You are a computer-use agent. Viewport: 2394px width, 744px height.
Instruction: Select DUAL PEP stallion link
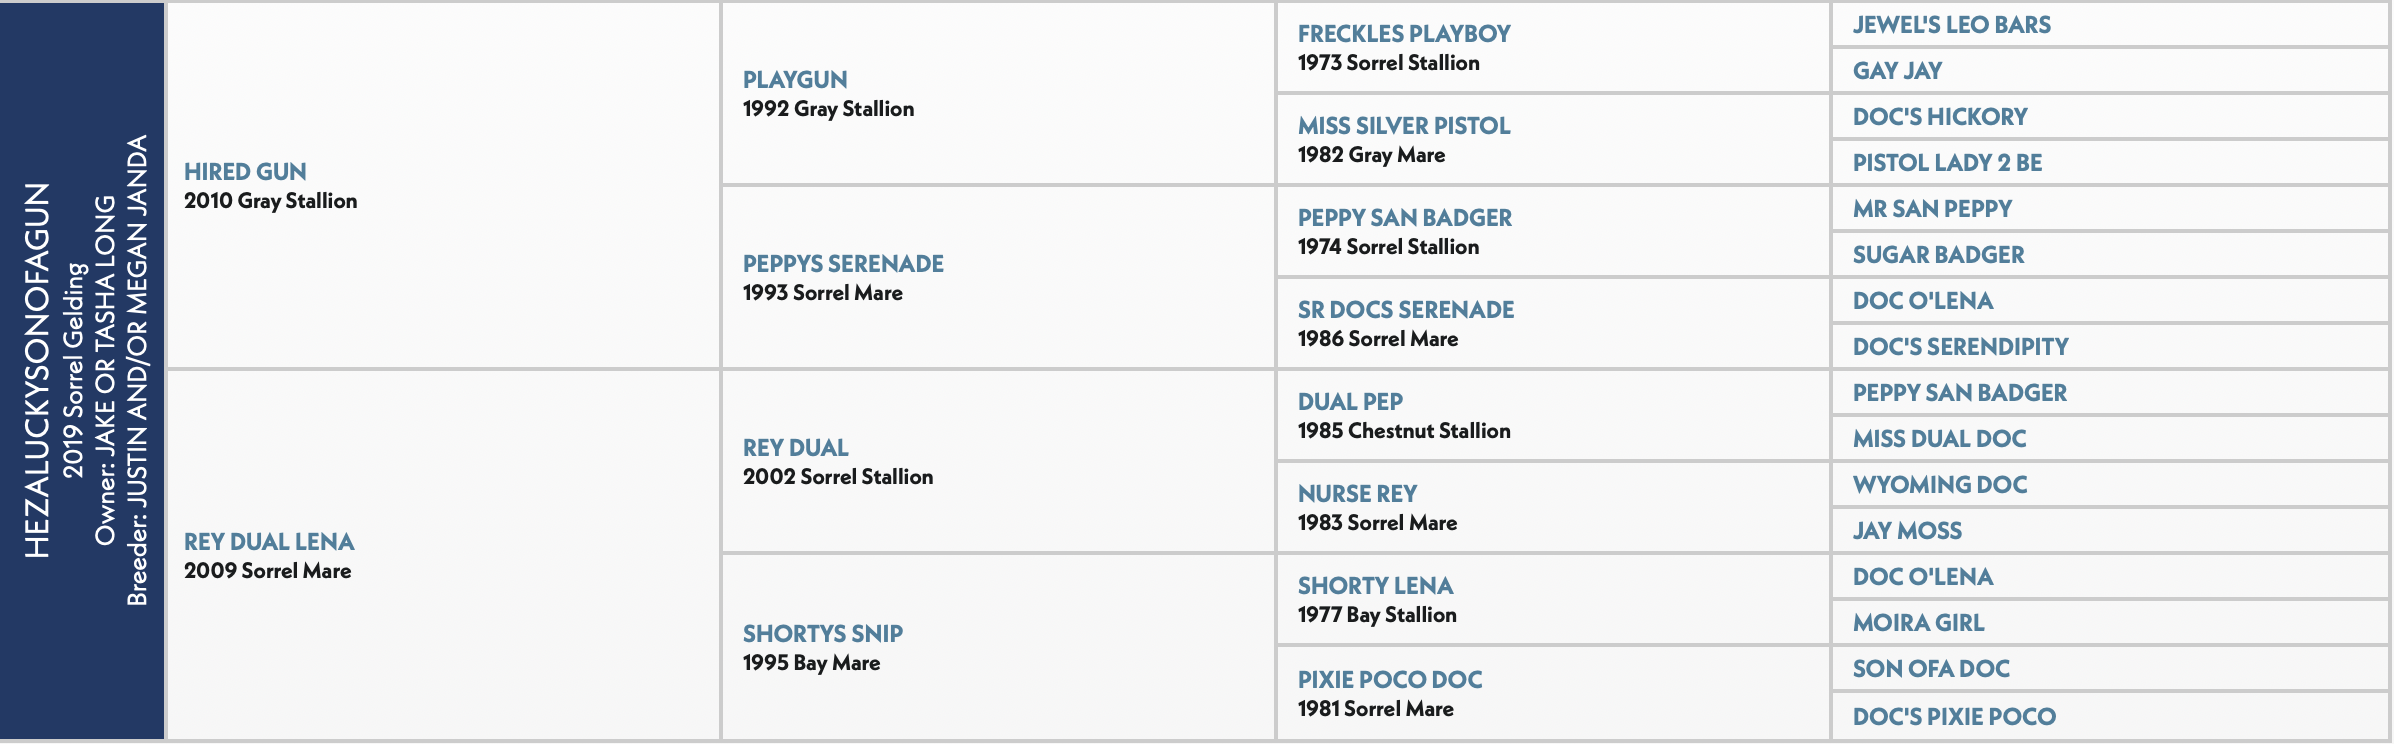[1350, 402]
